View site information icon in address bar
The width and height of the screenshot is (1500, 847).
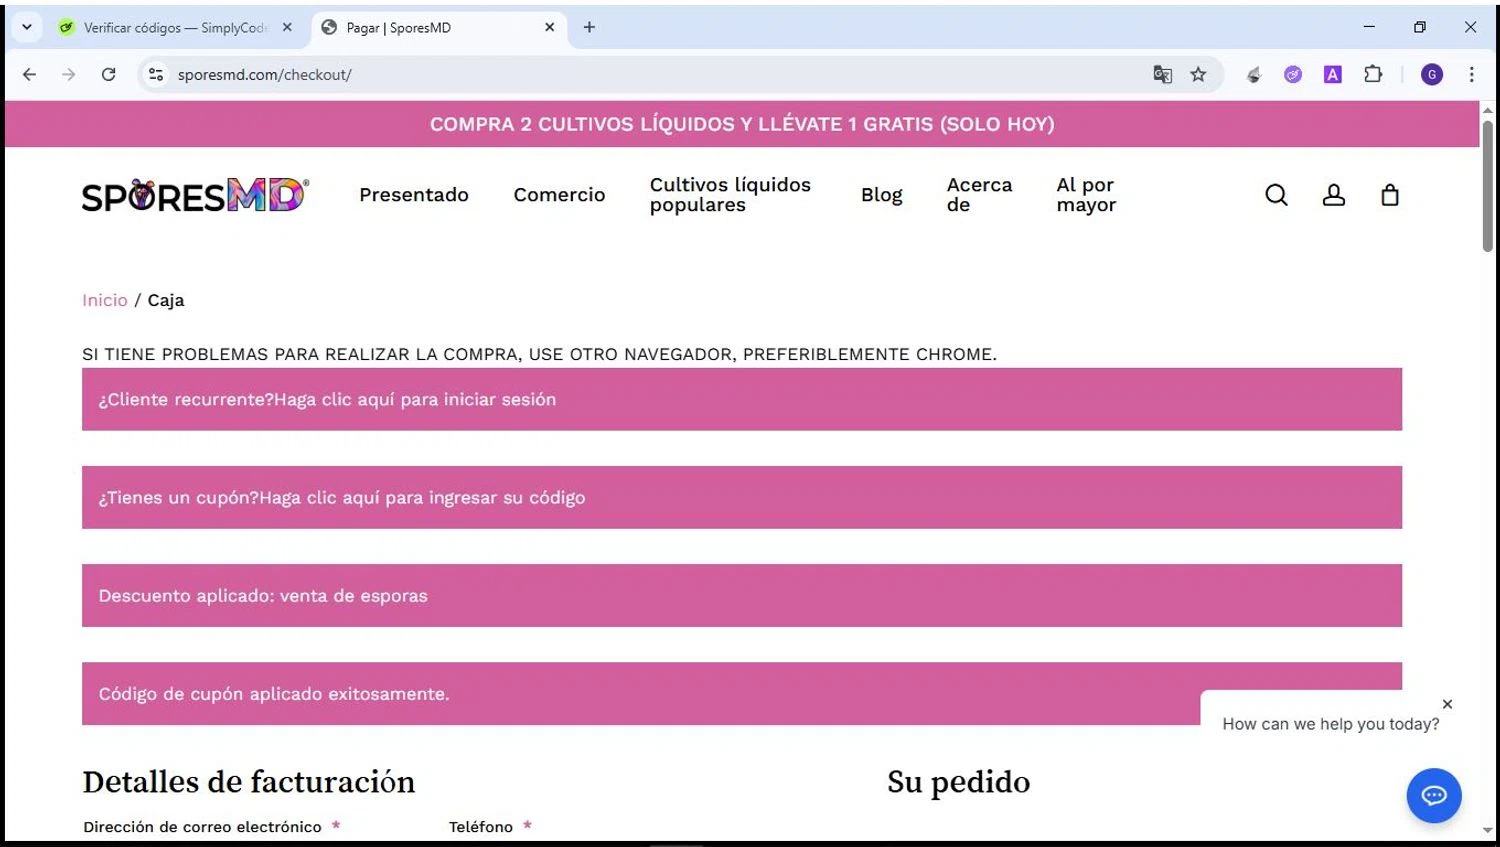click(155, 74)
